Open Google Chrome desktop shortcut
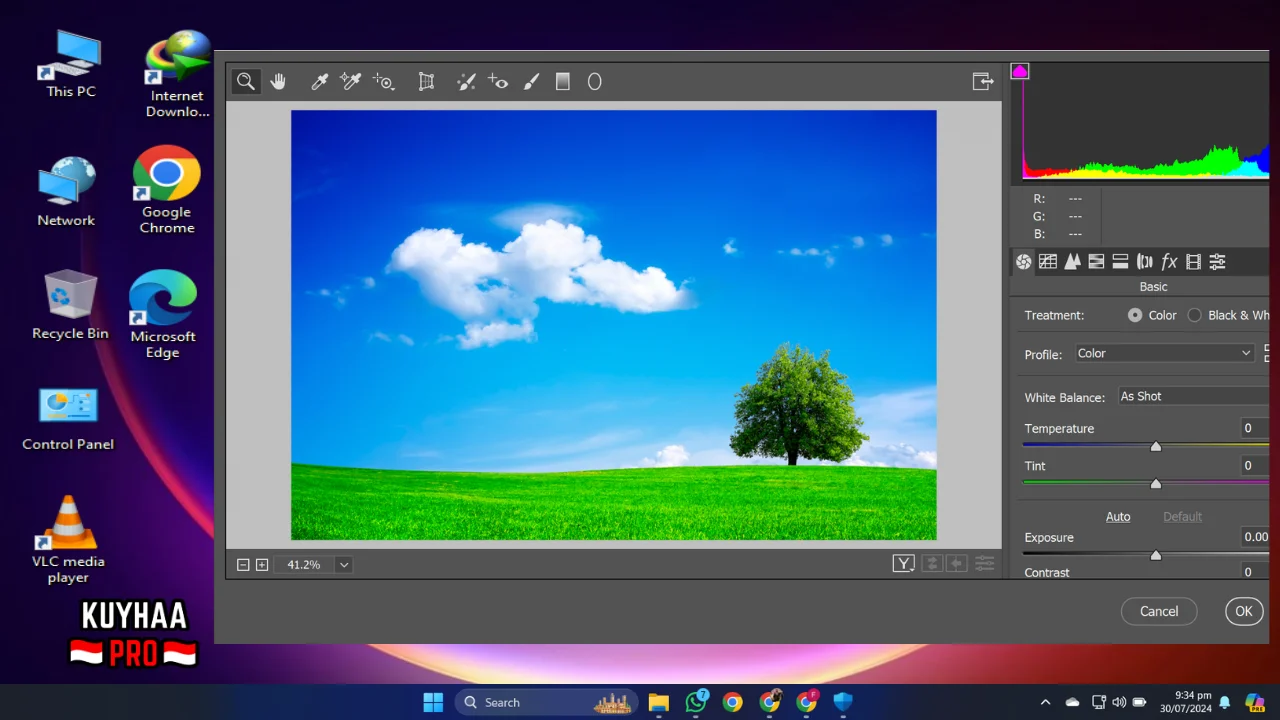 (x=167, y=190)
